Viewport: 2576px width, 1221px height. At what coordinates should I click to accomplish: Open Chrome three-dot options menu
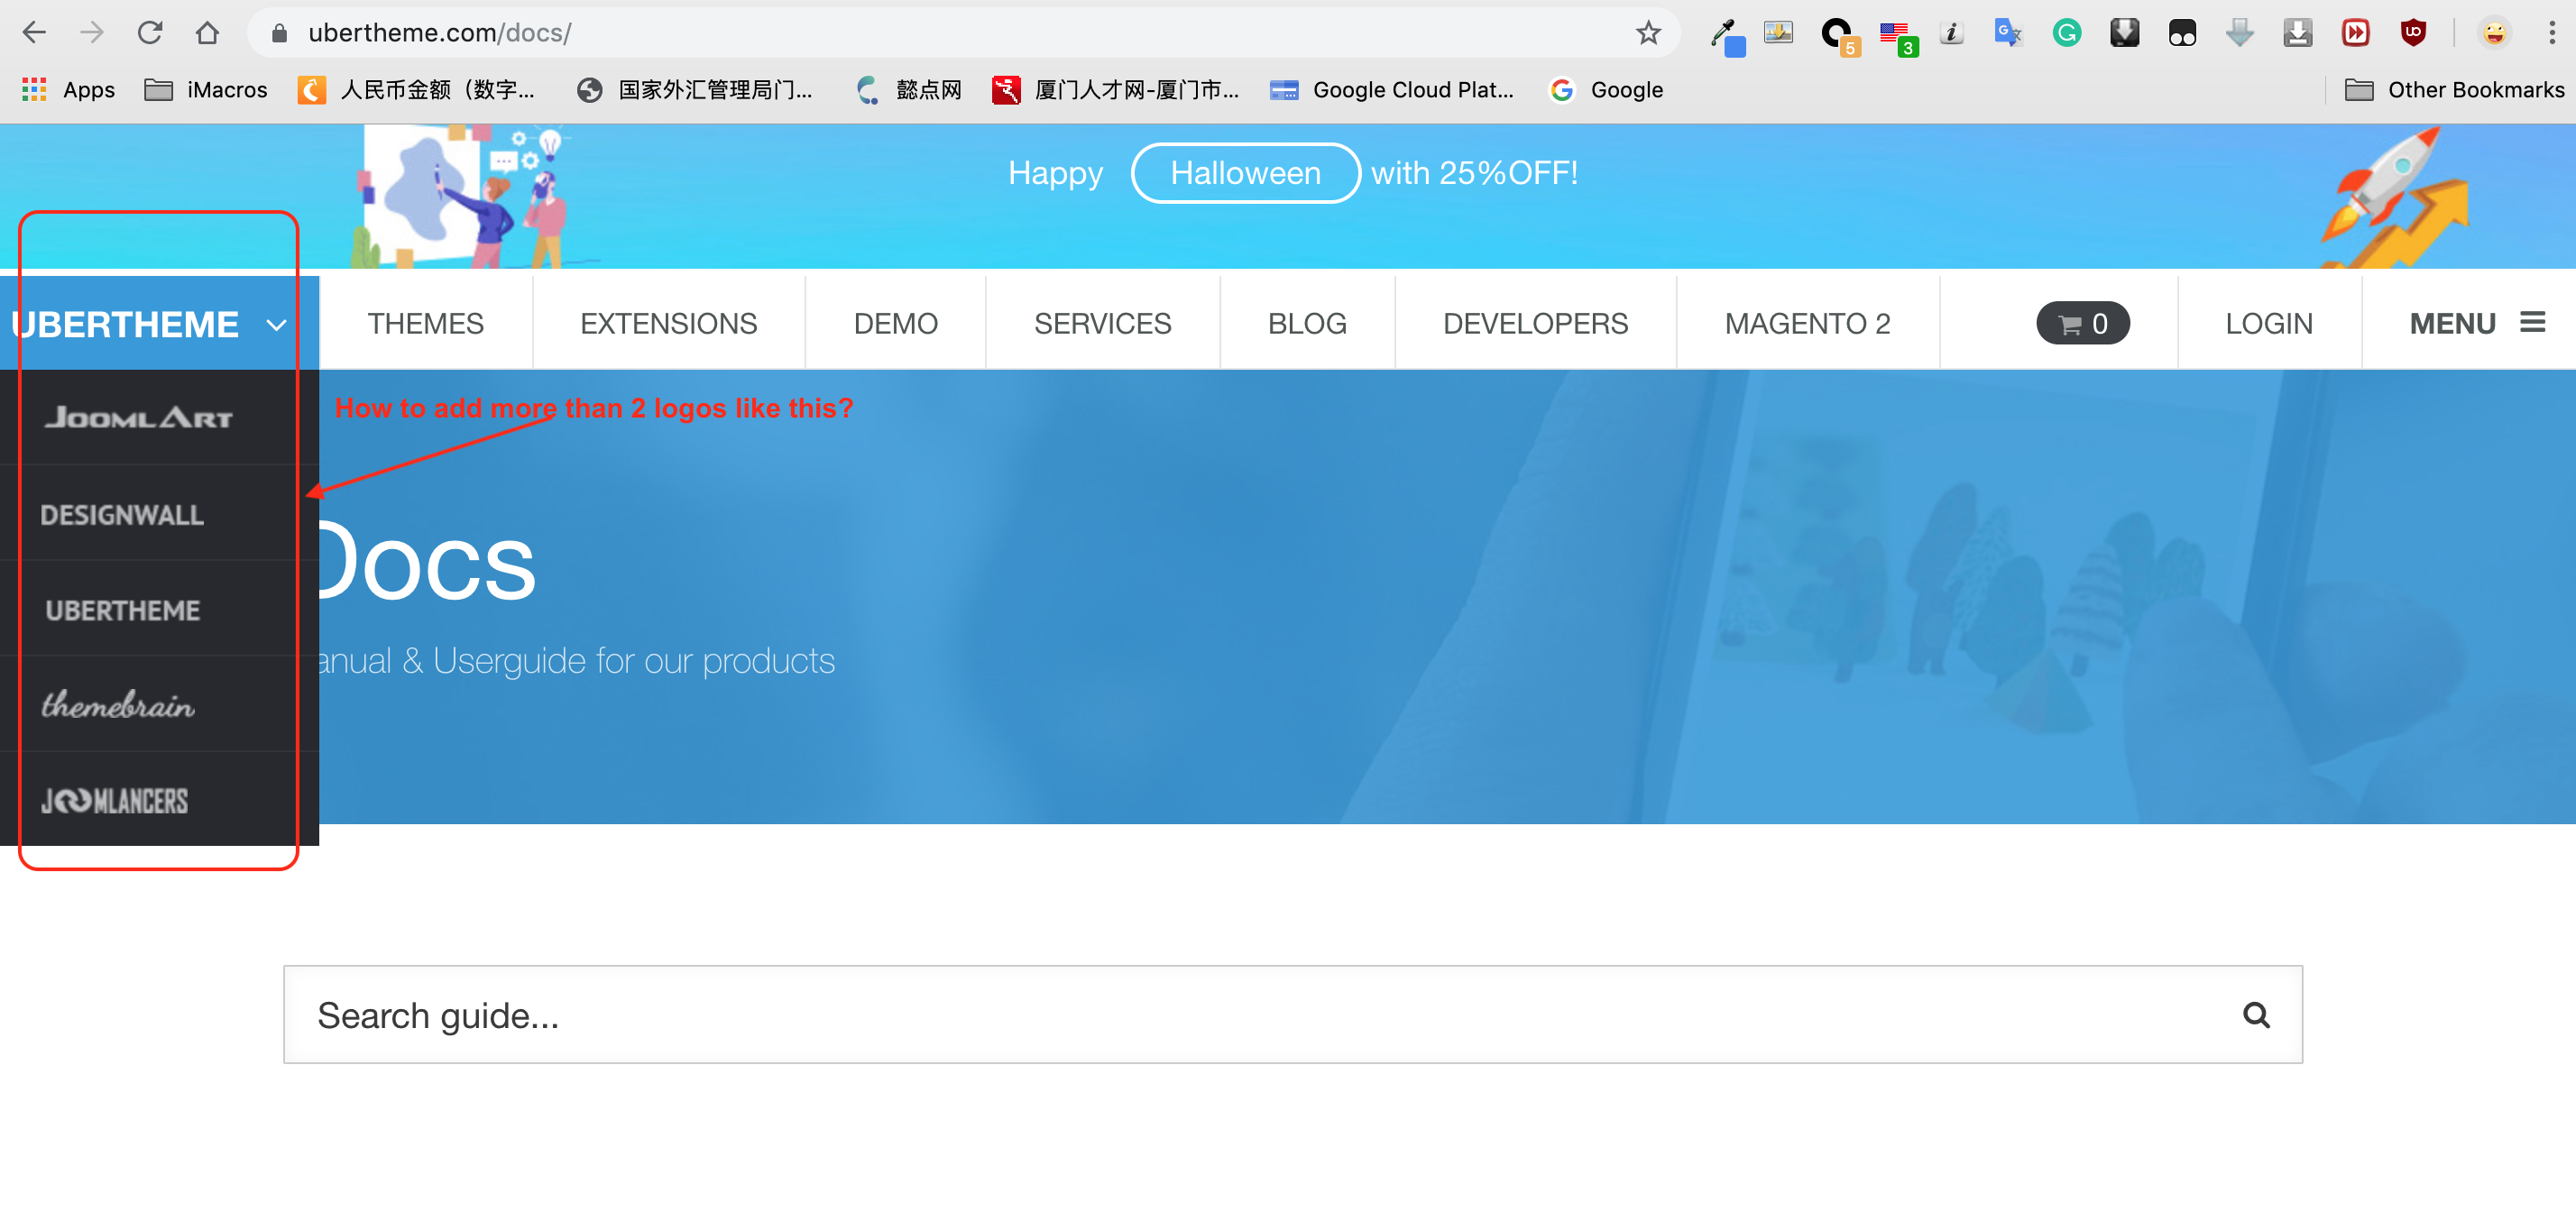coord(2551,33)
